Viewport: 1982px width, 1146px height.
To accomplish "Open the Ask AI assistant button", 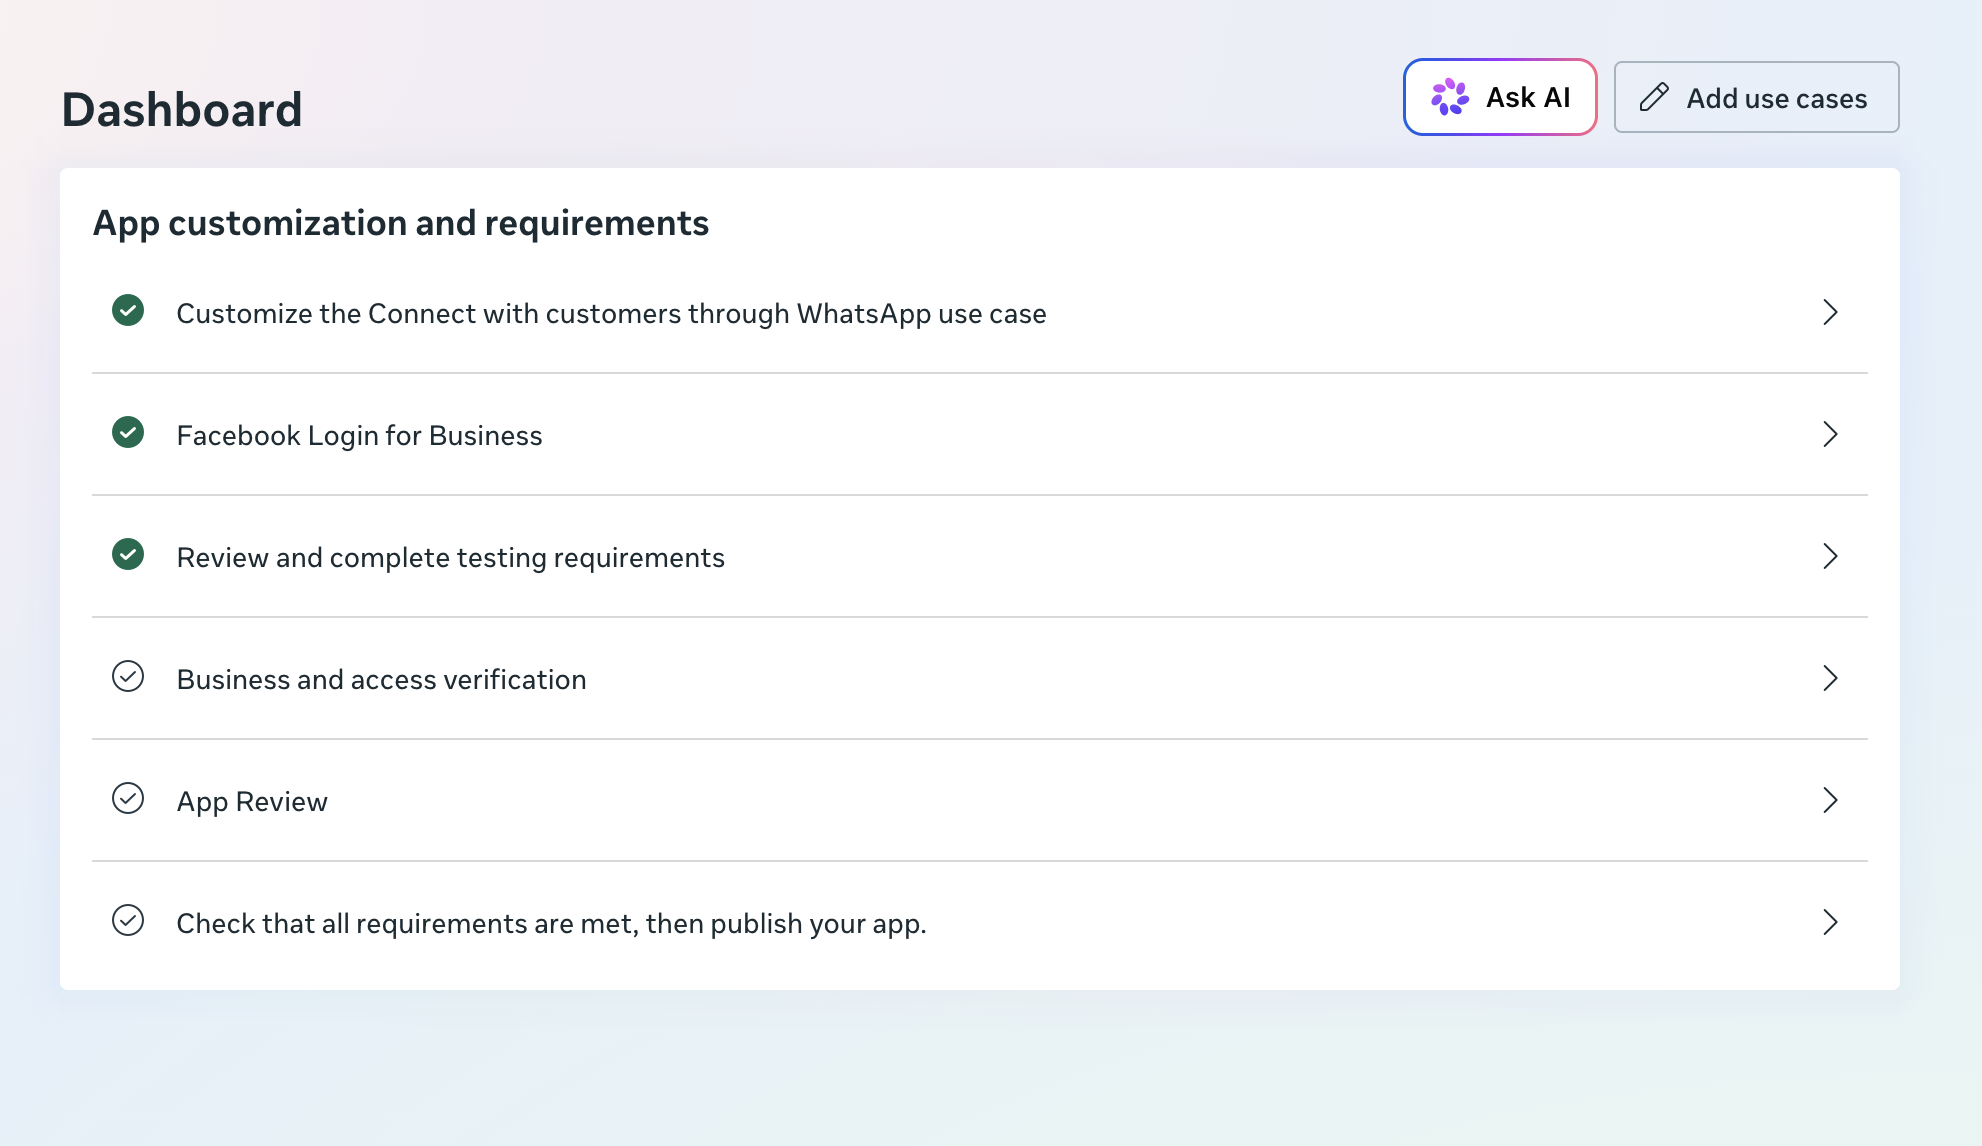I will click(1500, 97).
